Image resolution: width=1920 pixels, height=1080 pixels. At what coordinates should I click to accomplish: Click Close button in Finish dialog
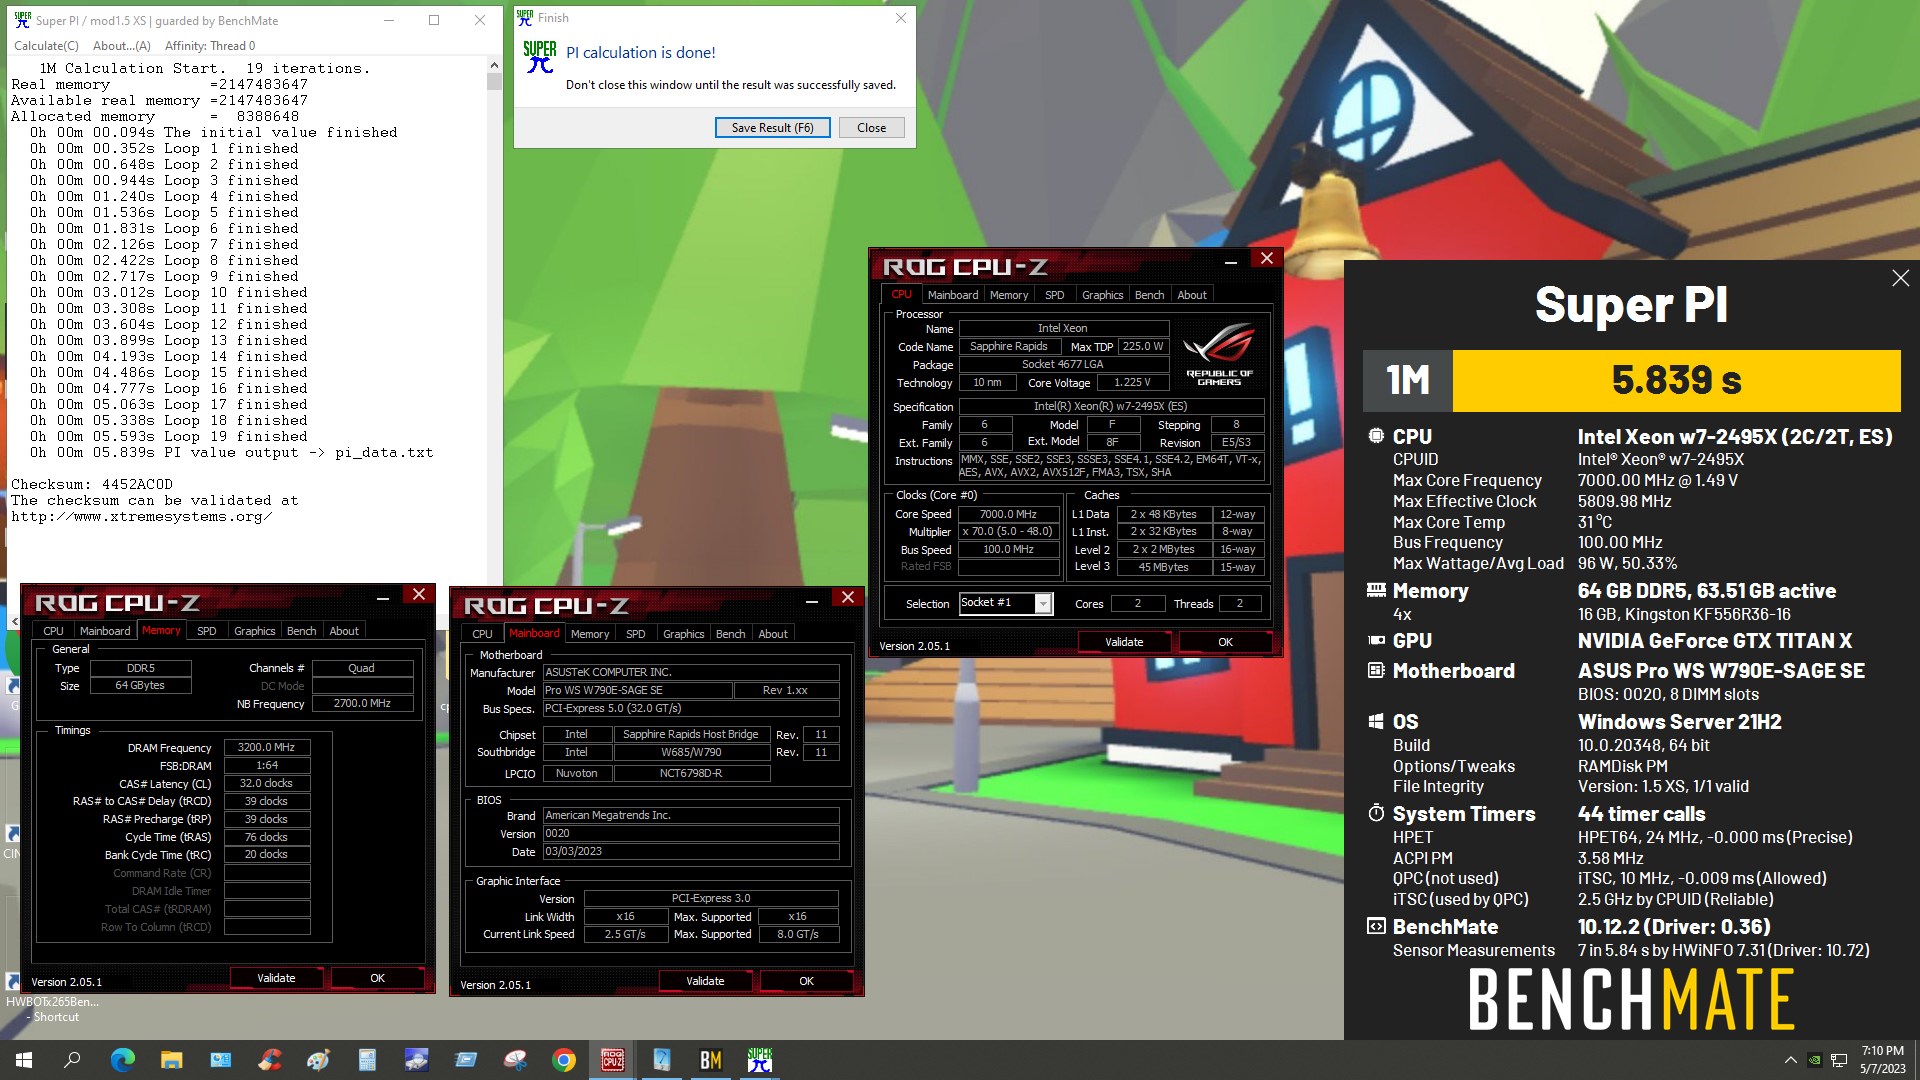[871, 128]
